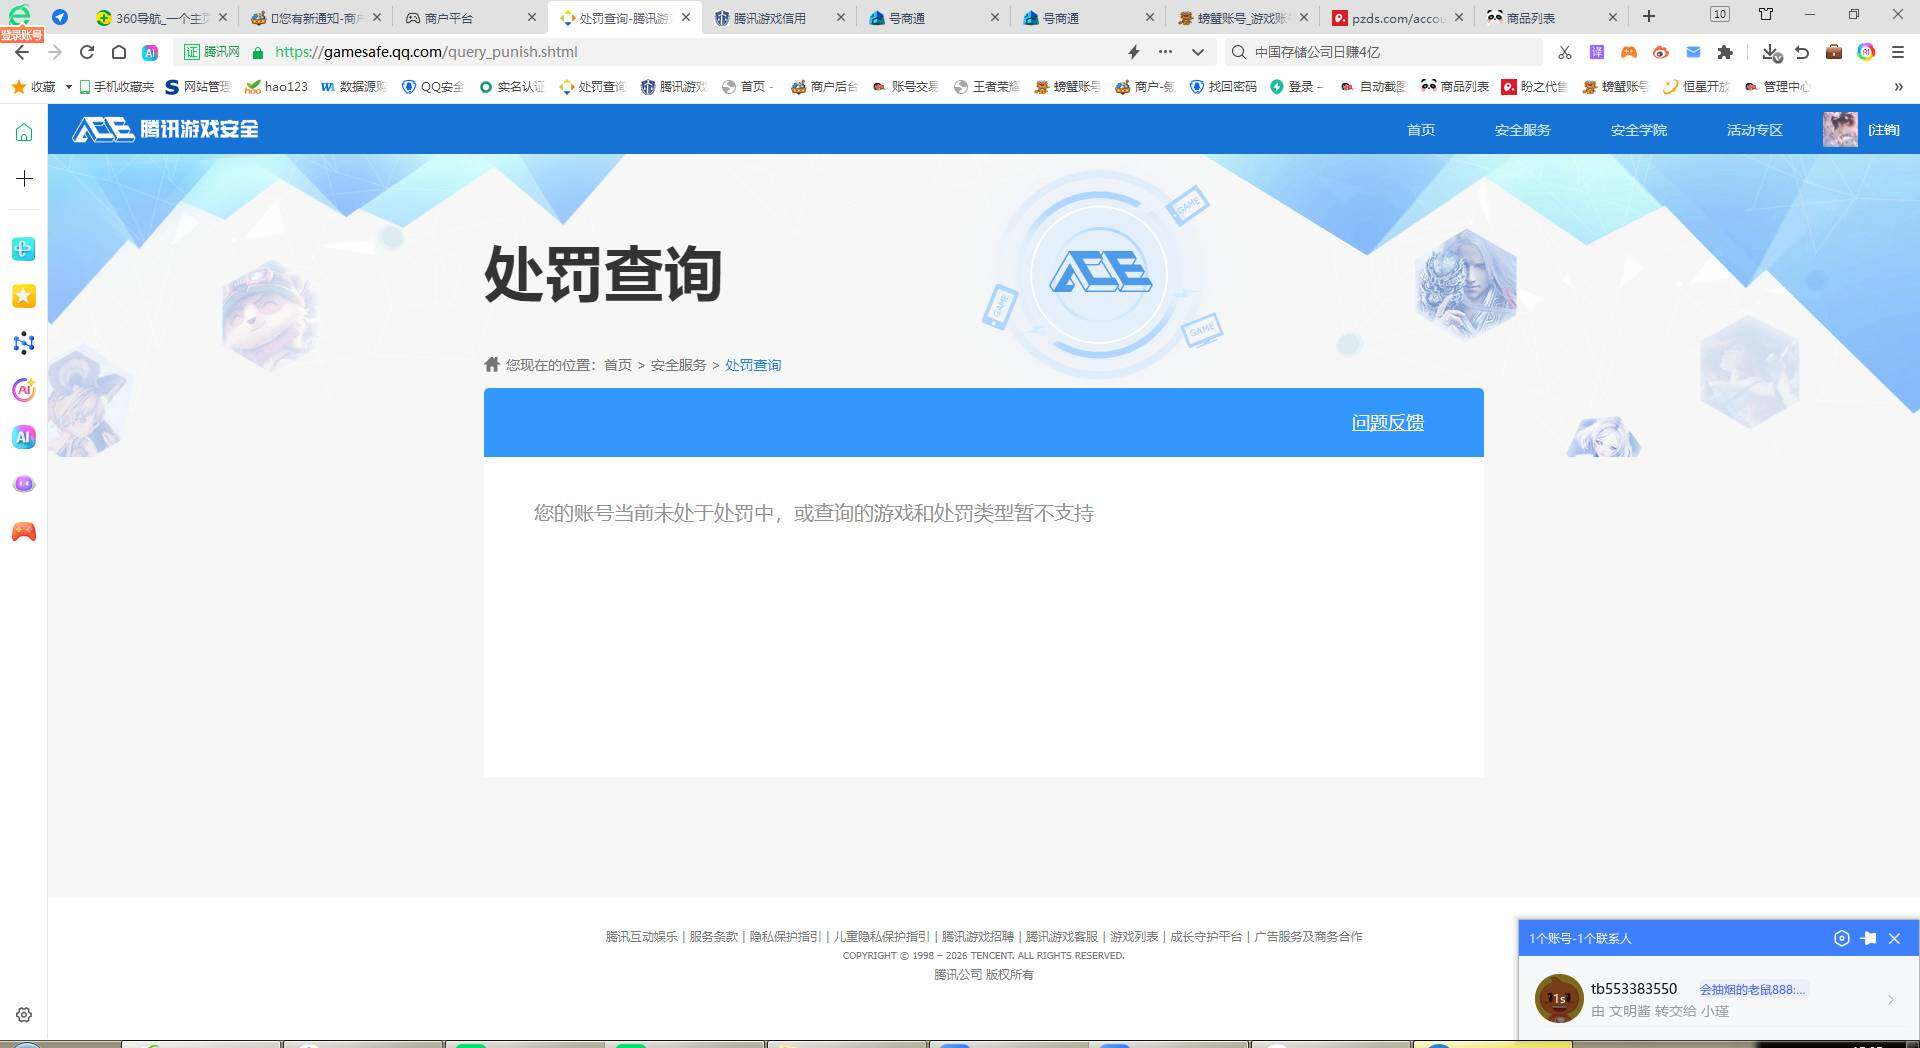Switch to the 腾讯游戏信用 tab
This screenshot has height=1048, width=1920.
pos(780,18)
